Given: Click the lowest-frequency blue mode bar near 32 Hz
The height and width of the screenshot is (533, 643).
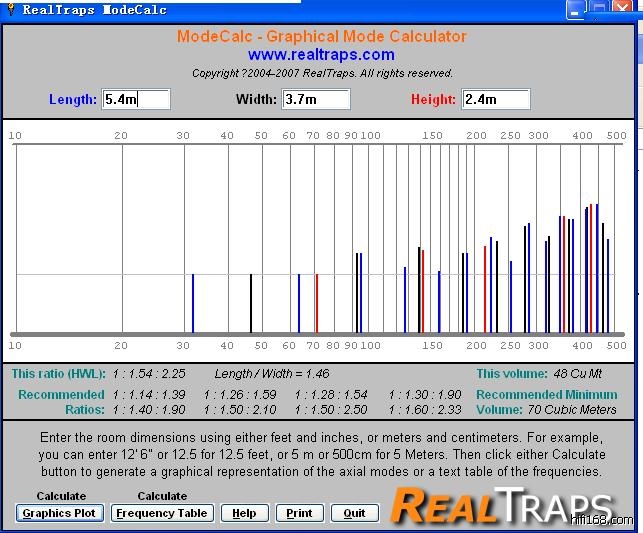Looking at the screenshot, I should click(193, 303).
